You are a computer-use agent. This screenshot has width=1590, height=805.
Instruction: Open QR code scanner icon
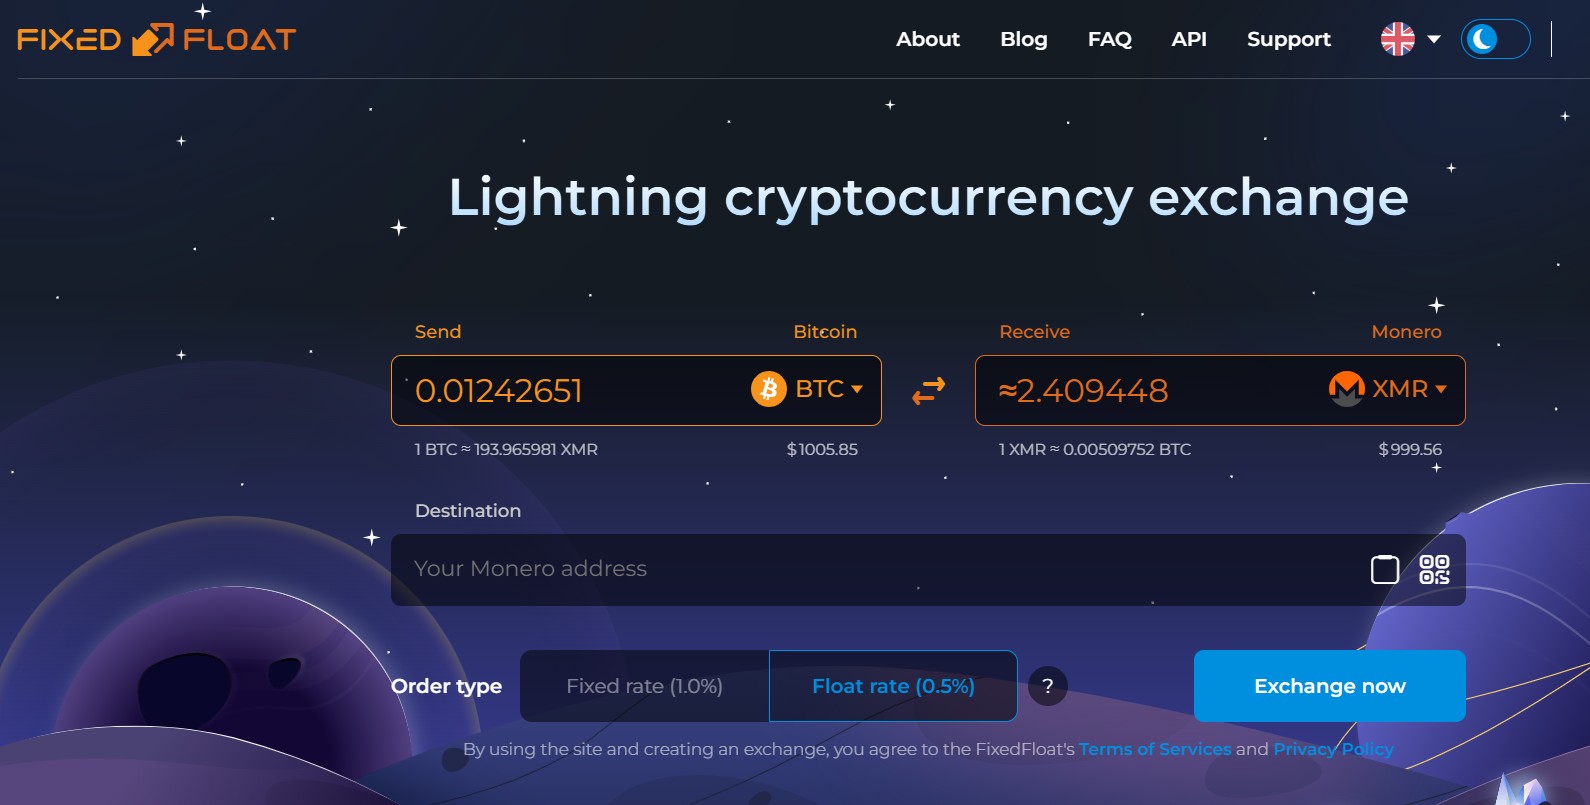[1434, 569]
